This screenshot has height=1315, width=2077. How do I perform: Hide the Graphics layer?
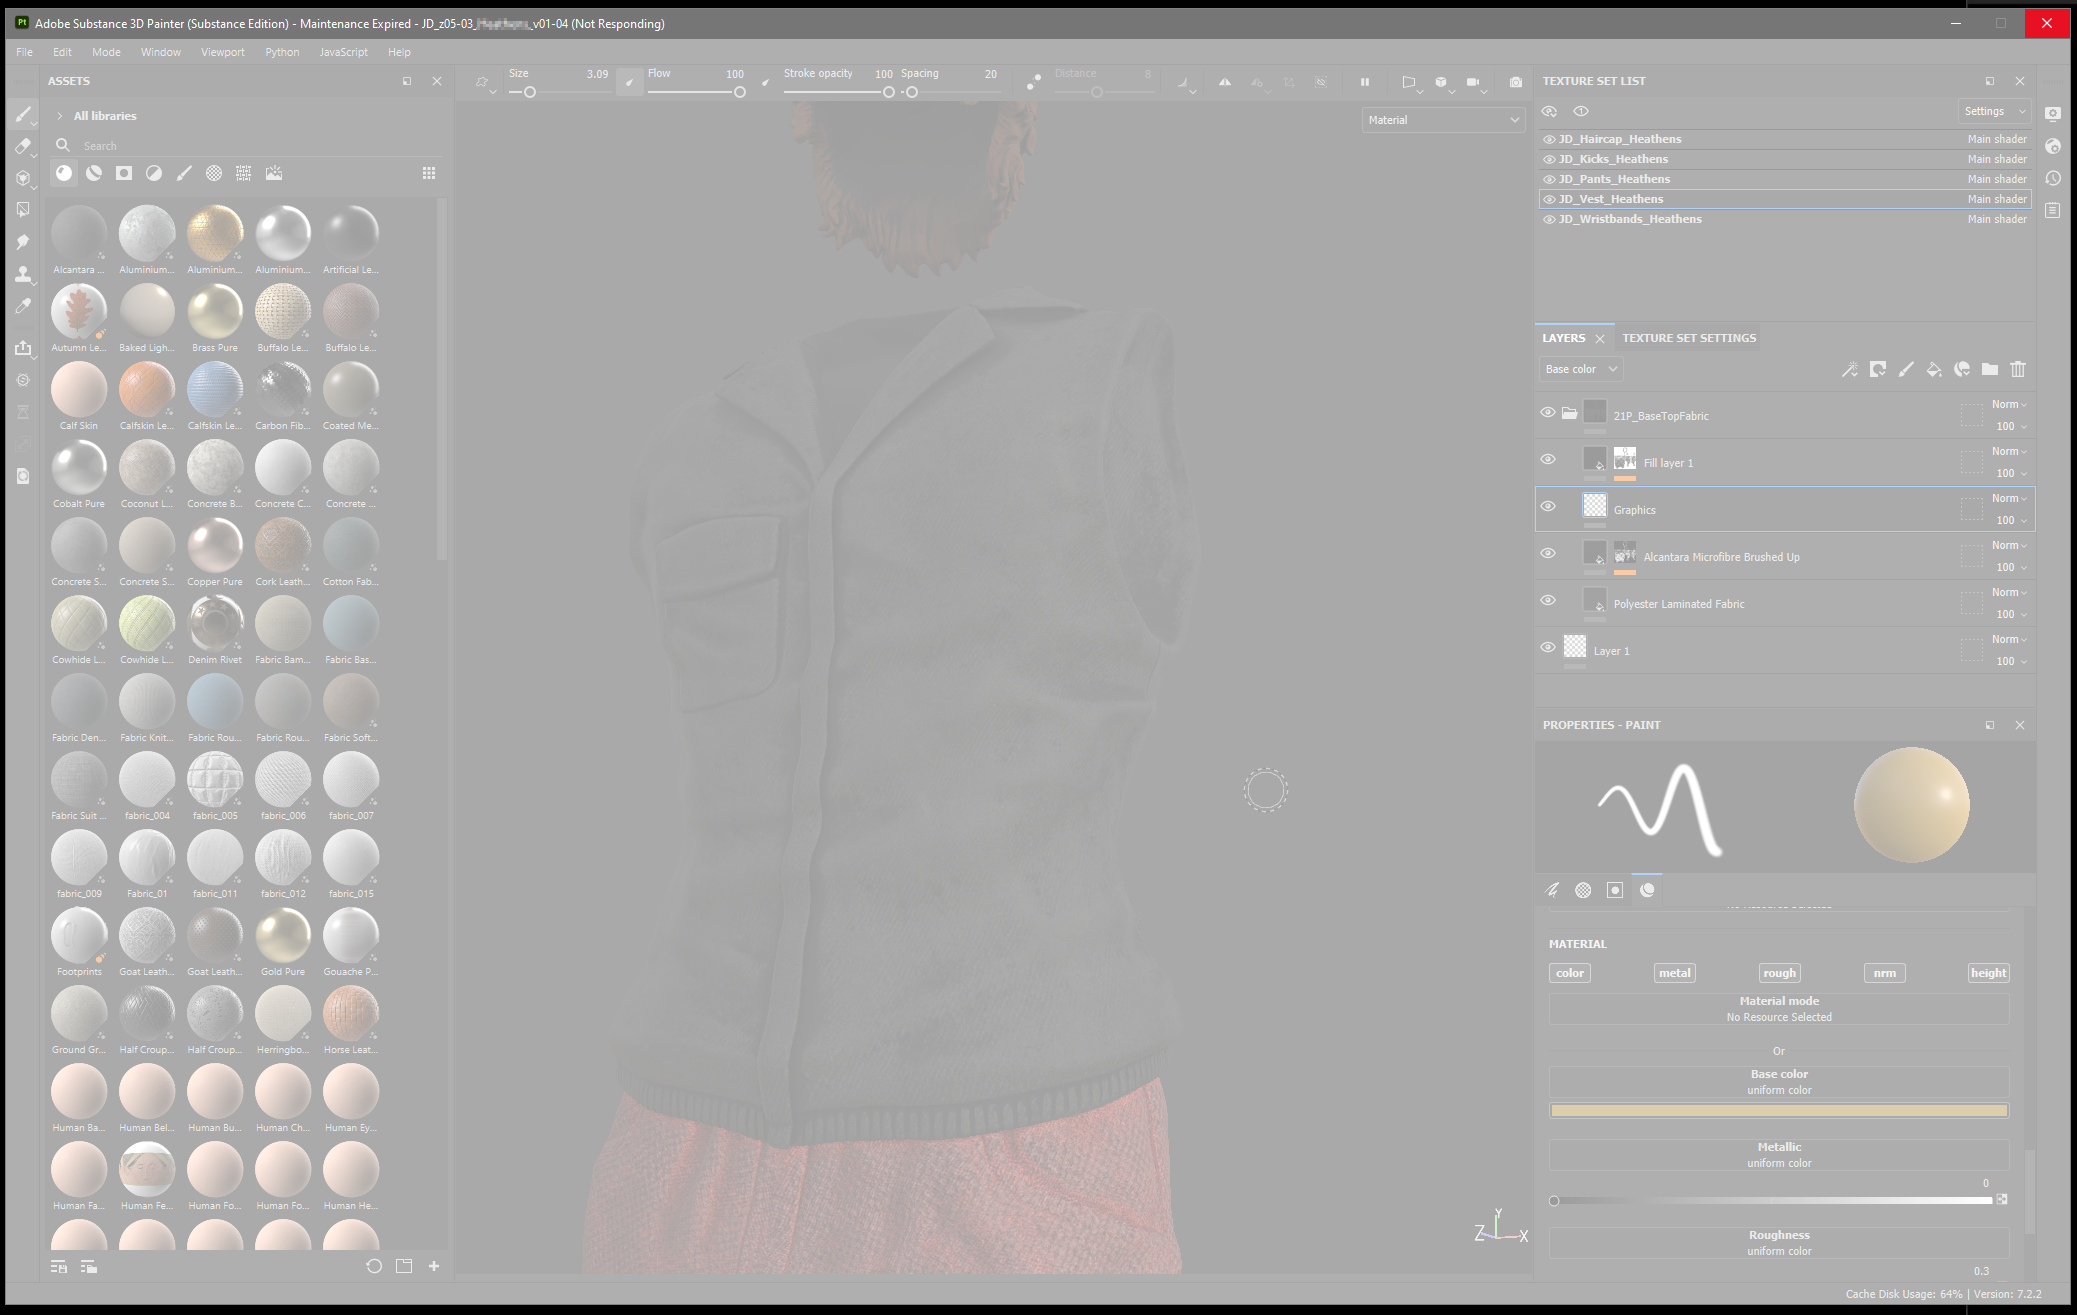[1548, 506]
